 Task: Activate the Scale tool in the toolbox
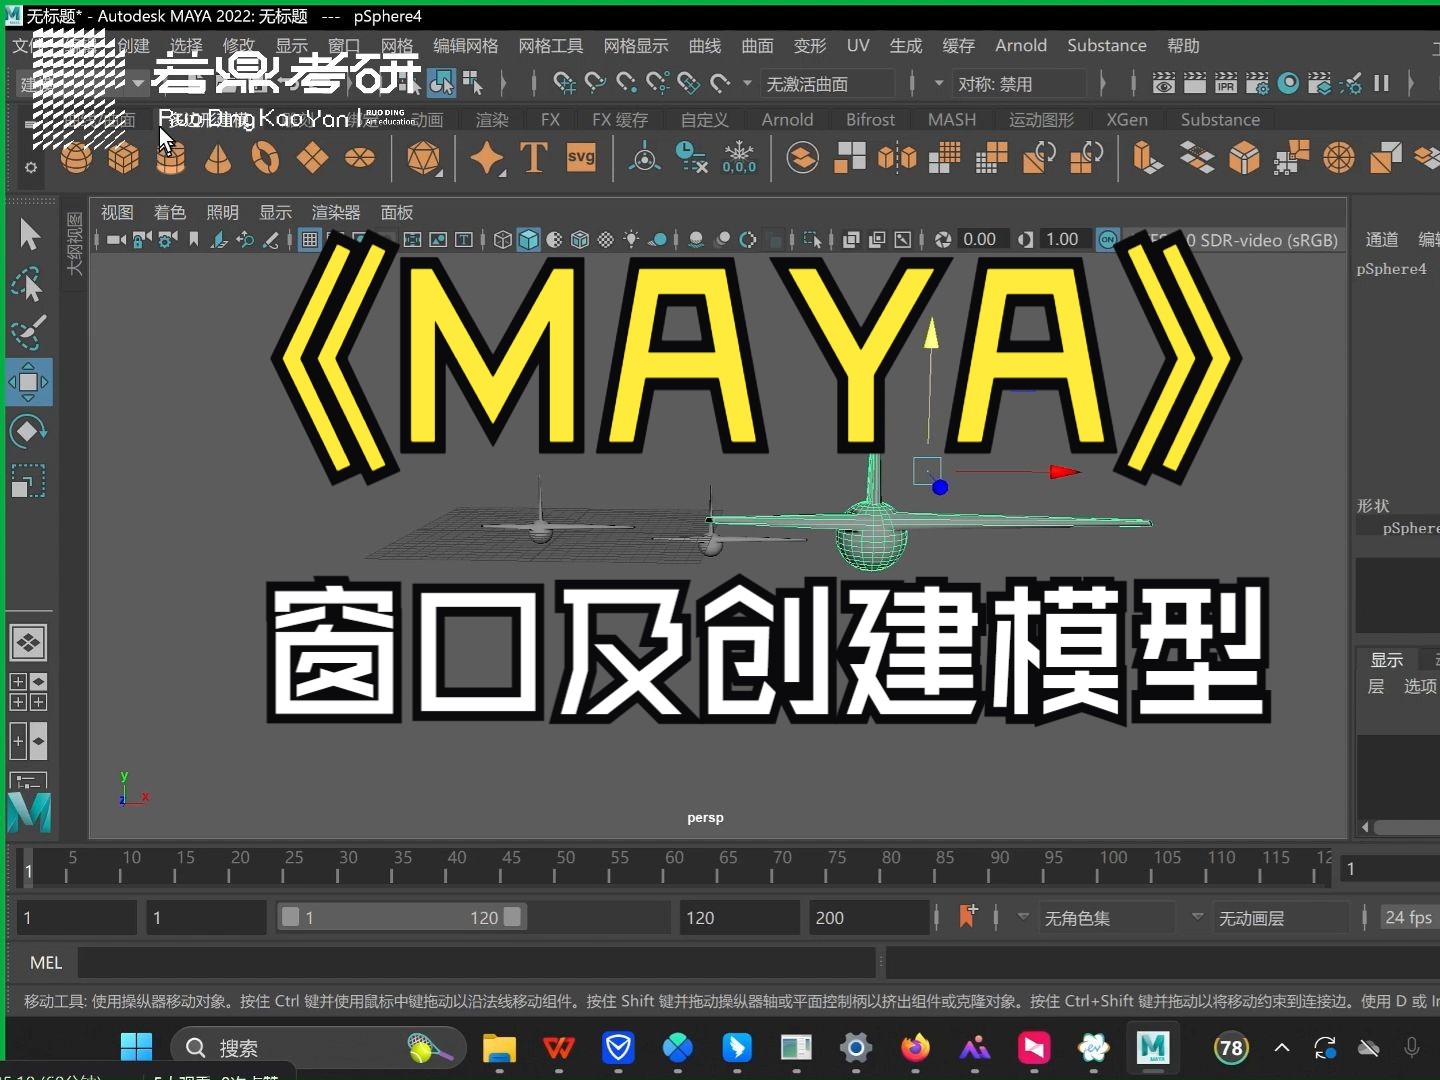click(x=28, y=481)
